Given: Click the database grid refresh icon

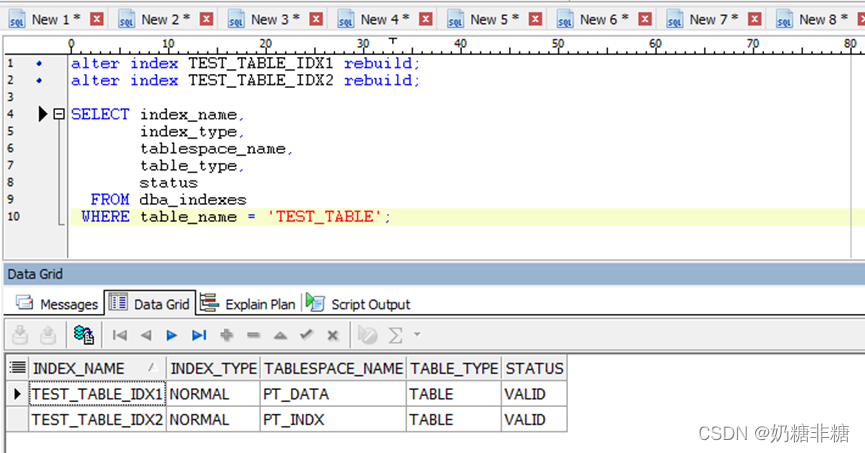Looking at the screenshot, I should pyautogui.click(x=84, y=335).
